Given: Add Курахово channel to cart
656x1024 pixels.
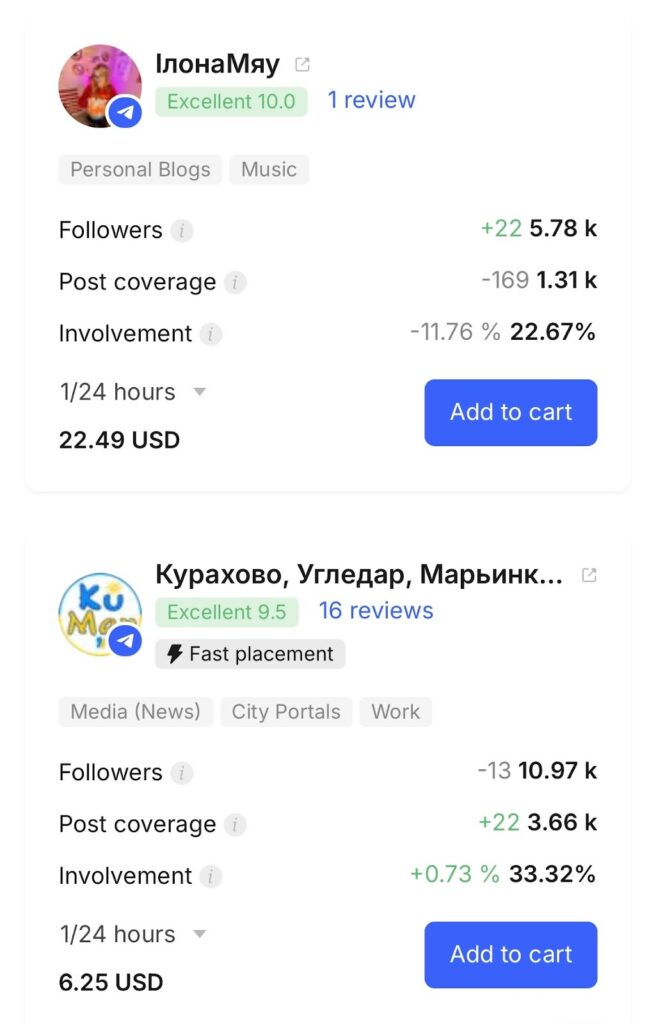Looking at the screenshot, I should [510, 954].
